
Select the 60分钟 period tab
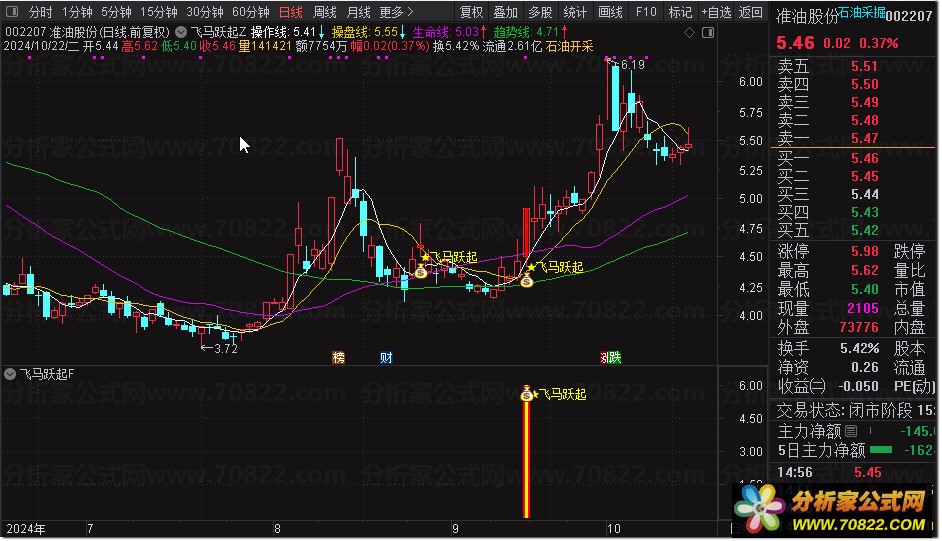251,12
